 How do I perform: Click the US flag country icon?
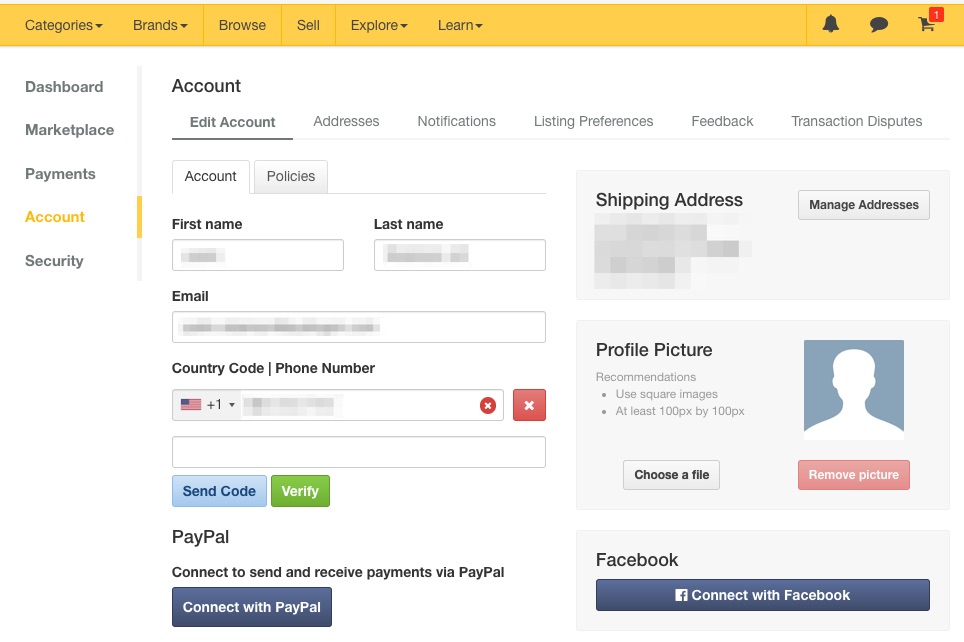click(191, 405)
